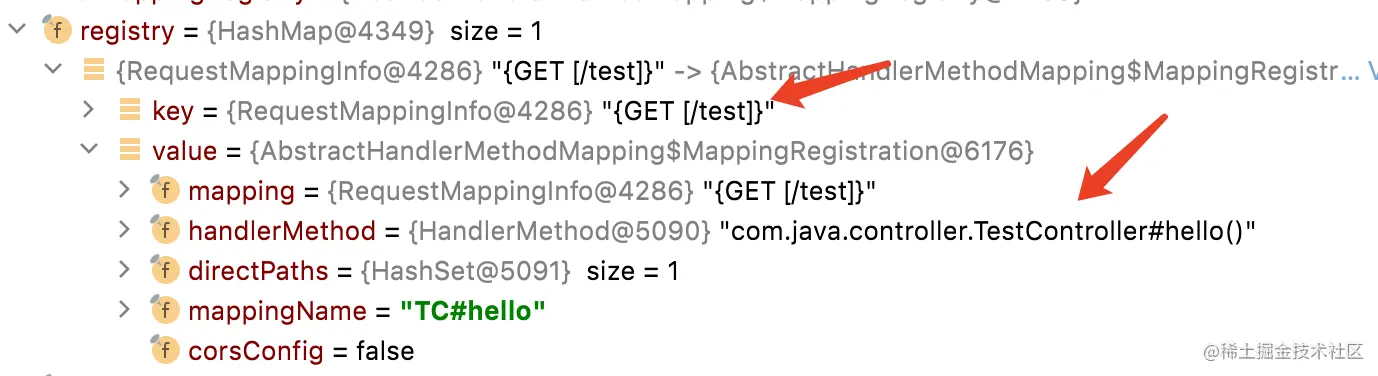Click the field icon beside registry
The height and width of the screenshot is (376, 1378).
point(57,31)
